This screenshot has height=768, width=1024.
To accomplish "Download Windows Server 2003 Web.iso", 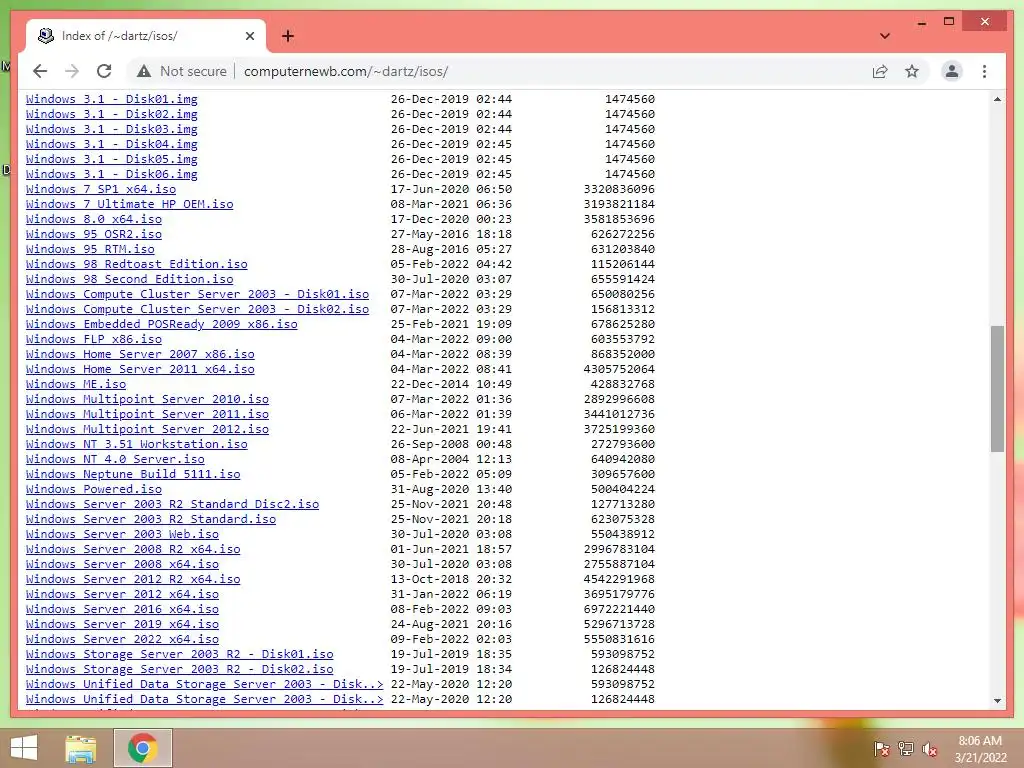I will [x=122, y=535].
